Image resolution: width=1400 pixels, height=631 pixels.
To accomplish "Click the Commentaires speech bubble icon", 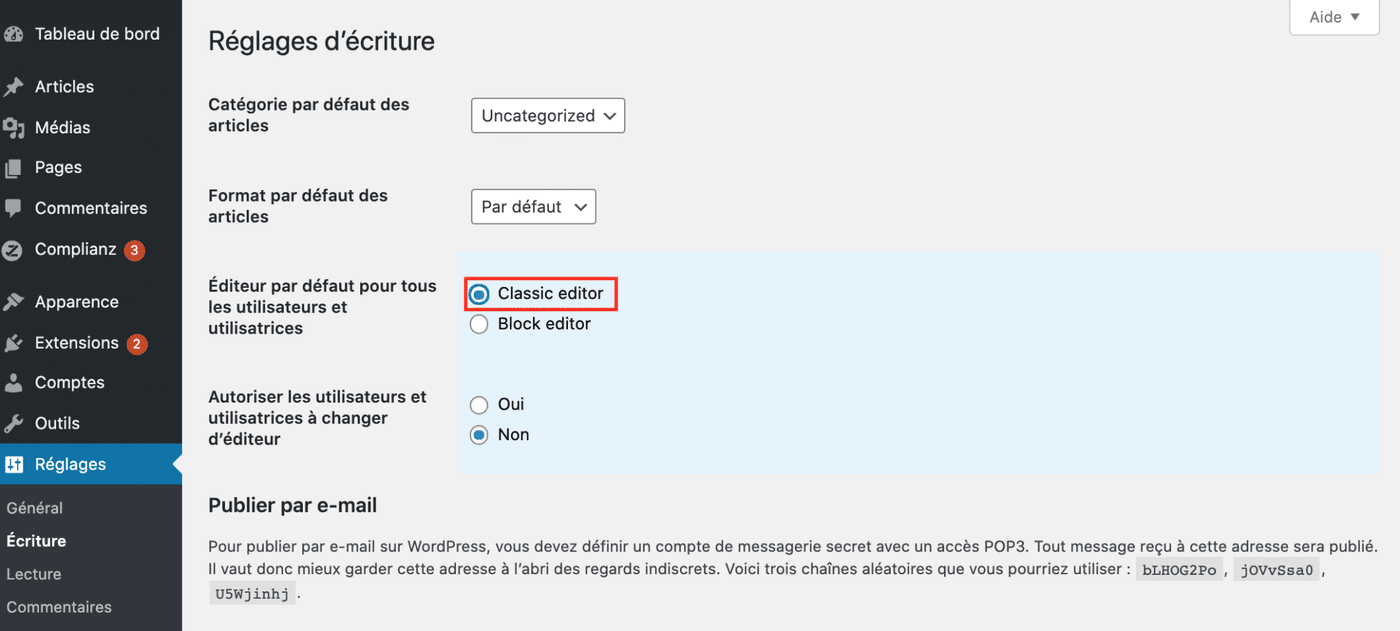I will point(13,208).
